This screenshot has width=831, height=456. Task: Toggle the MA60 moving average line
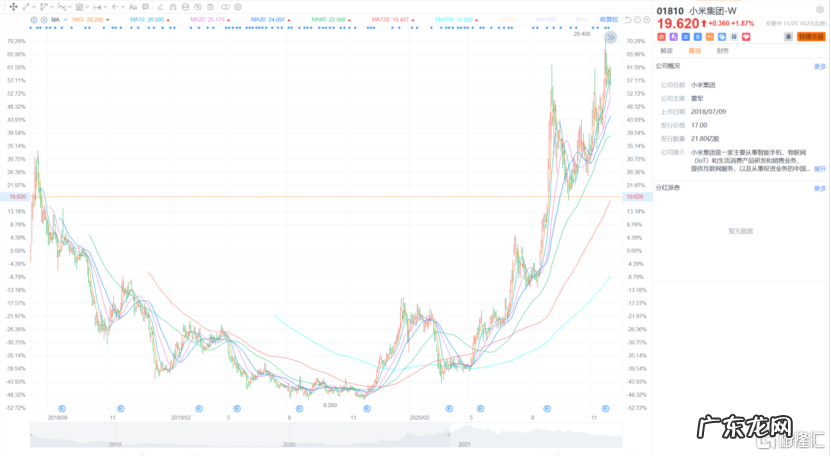click(x=331, y=20)
